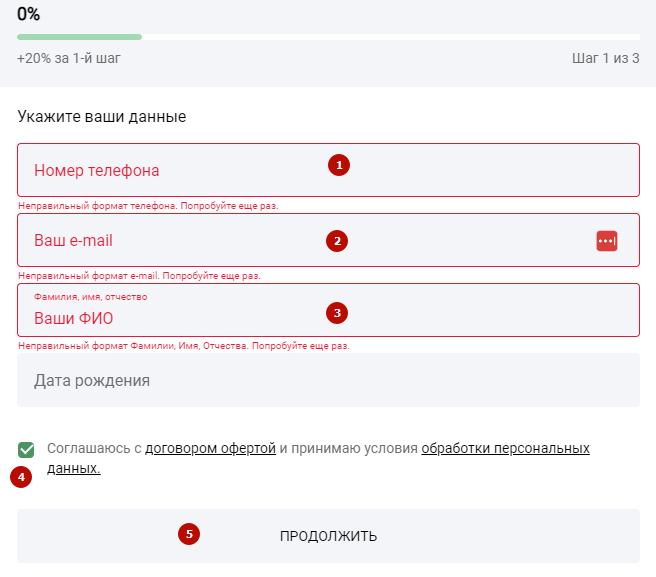Click the phone format error message

(148, 206)
